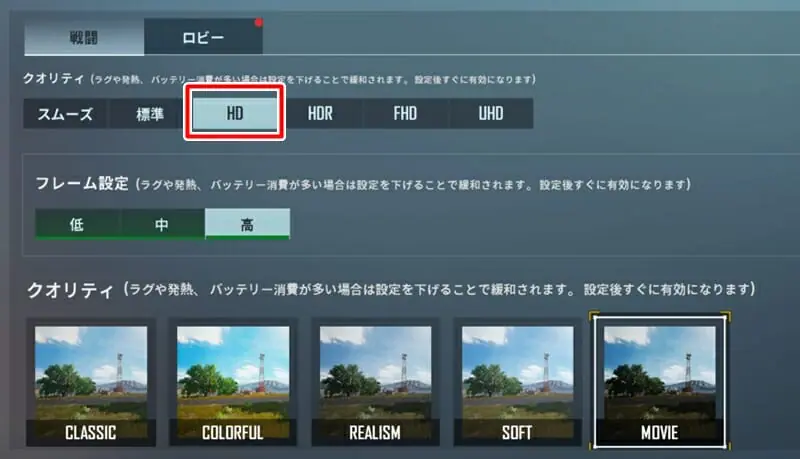
Task: Set graphics quality to HDR
Action: [320, 113]
